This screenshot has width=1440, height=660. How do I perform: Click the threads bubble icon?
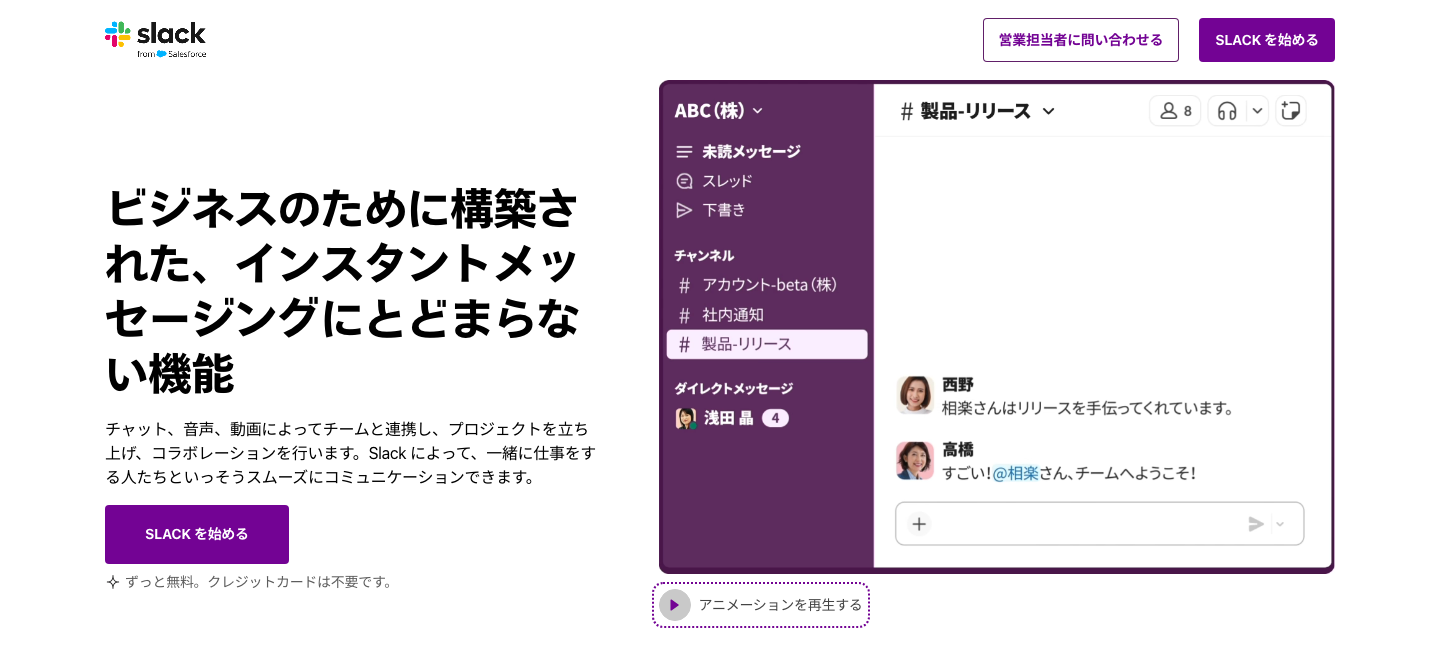(x=684, y=181)
